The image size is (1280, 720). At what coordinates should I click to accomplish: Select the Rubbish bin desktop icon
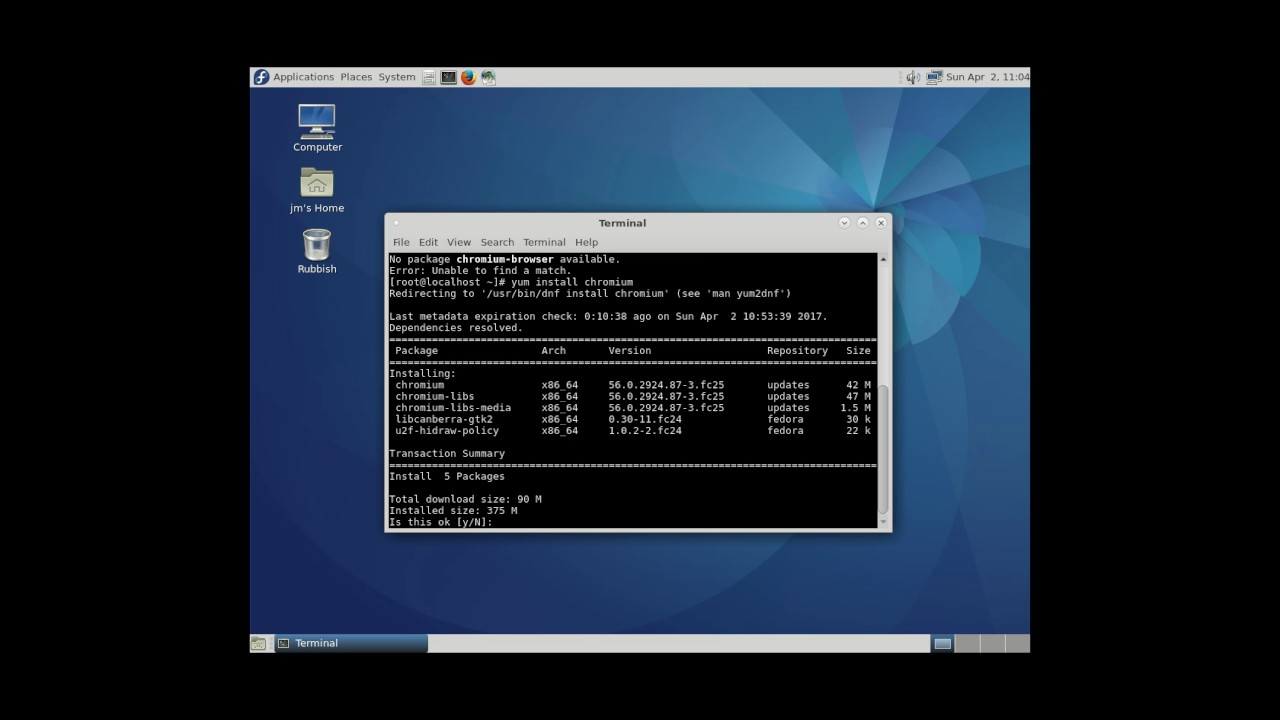tap(317, 251)
